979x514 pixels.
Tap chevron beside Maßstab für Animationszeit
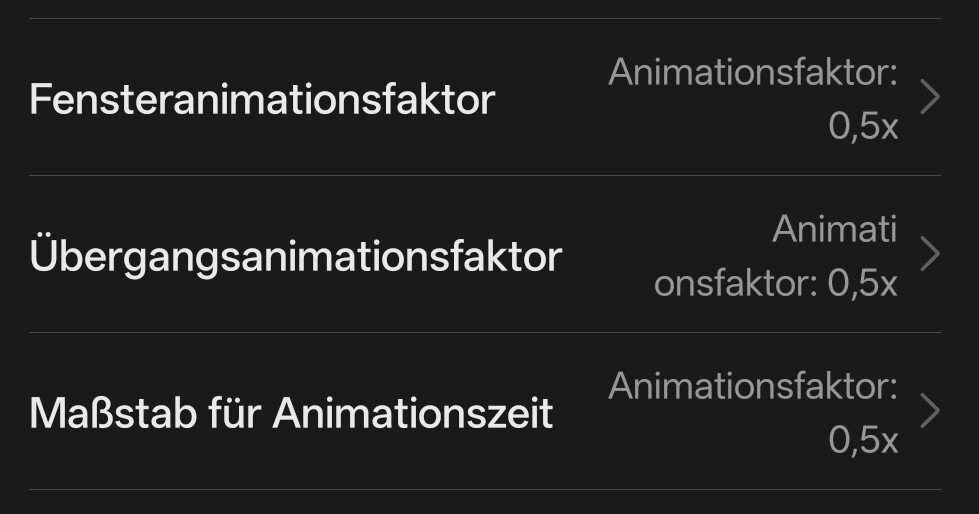pyautogui.click(x=930, y=412)
